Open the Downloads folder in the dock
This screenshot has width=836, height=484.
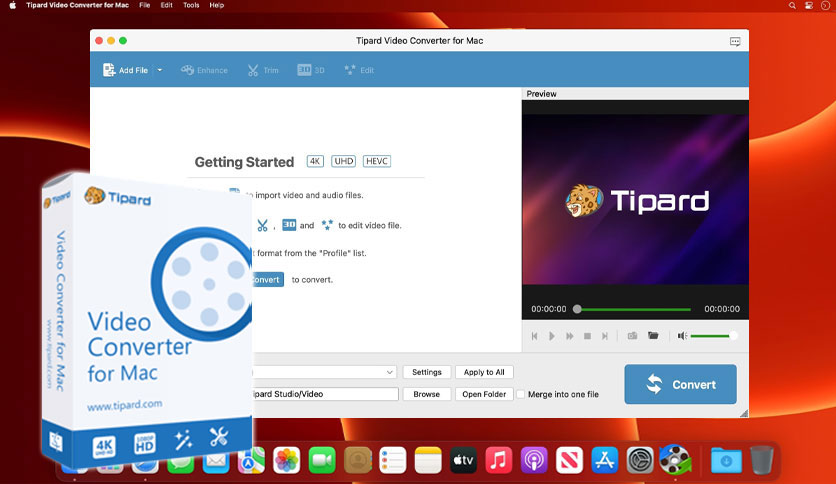pos(726,460)
